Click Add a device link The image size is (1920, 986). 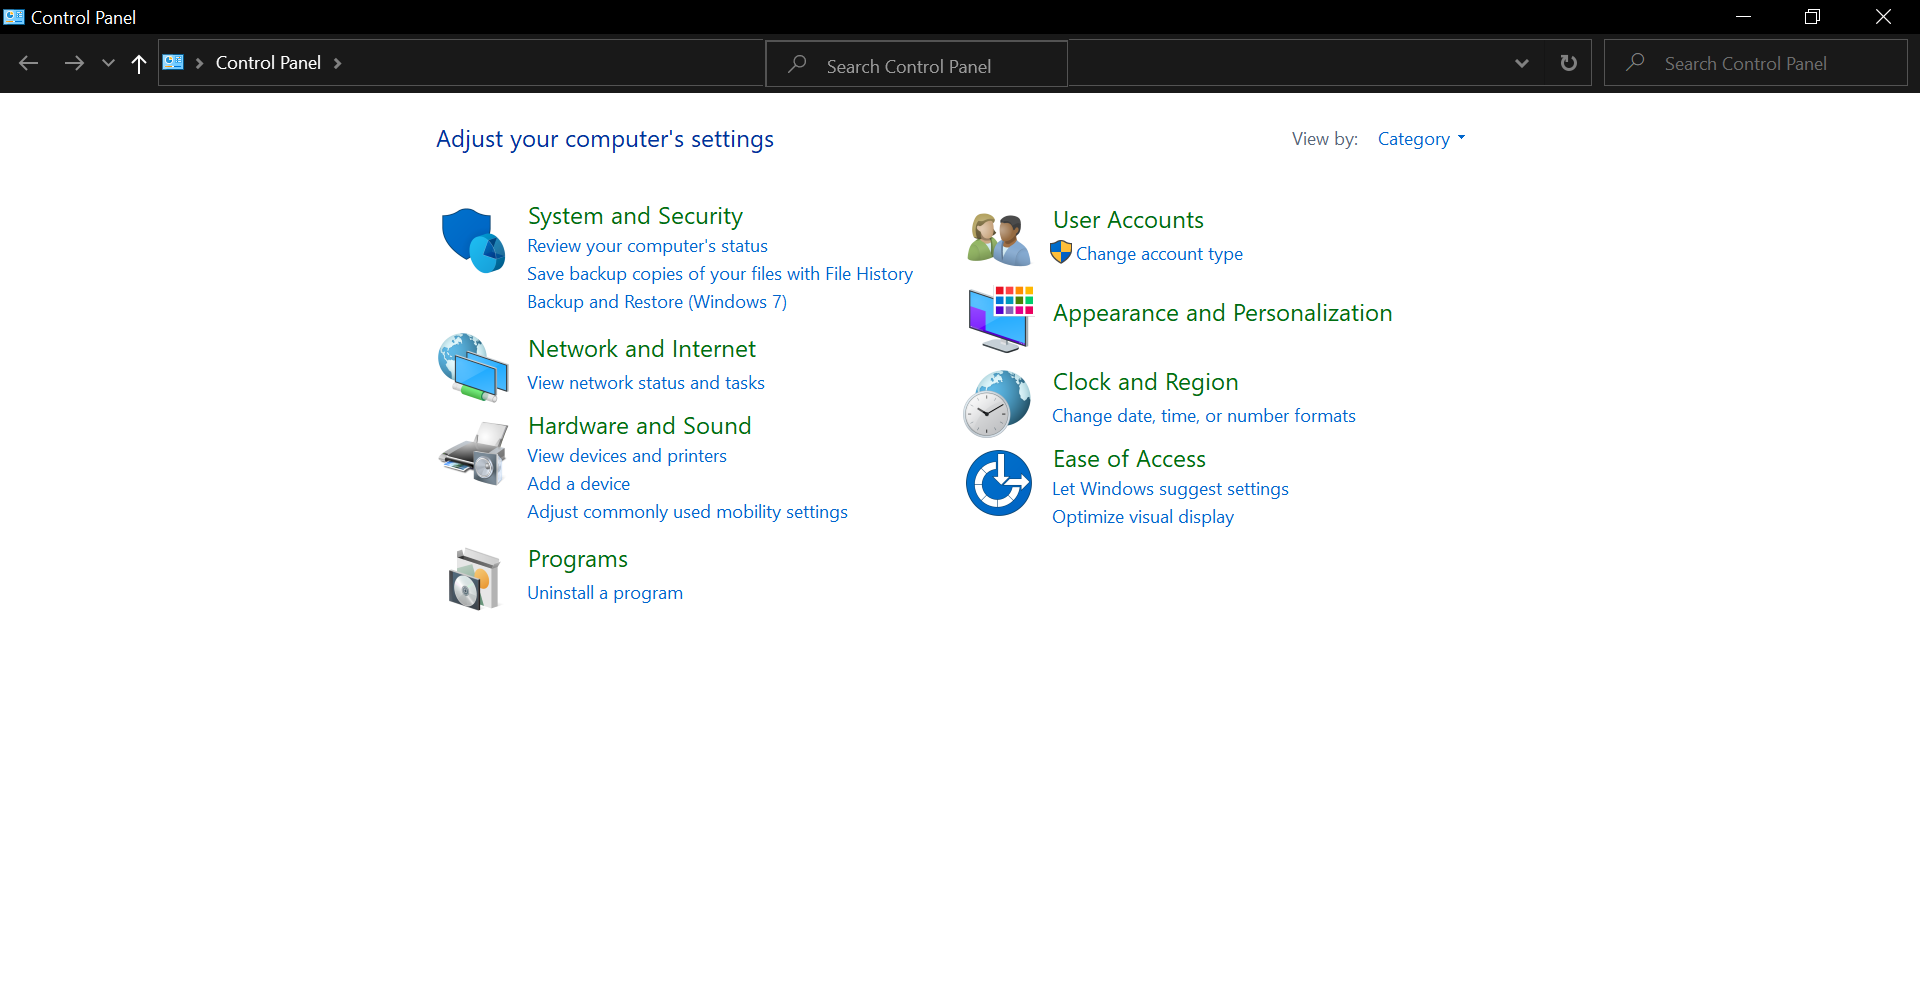579,484
